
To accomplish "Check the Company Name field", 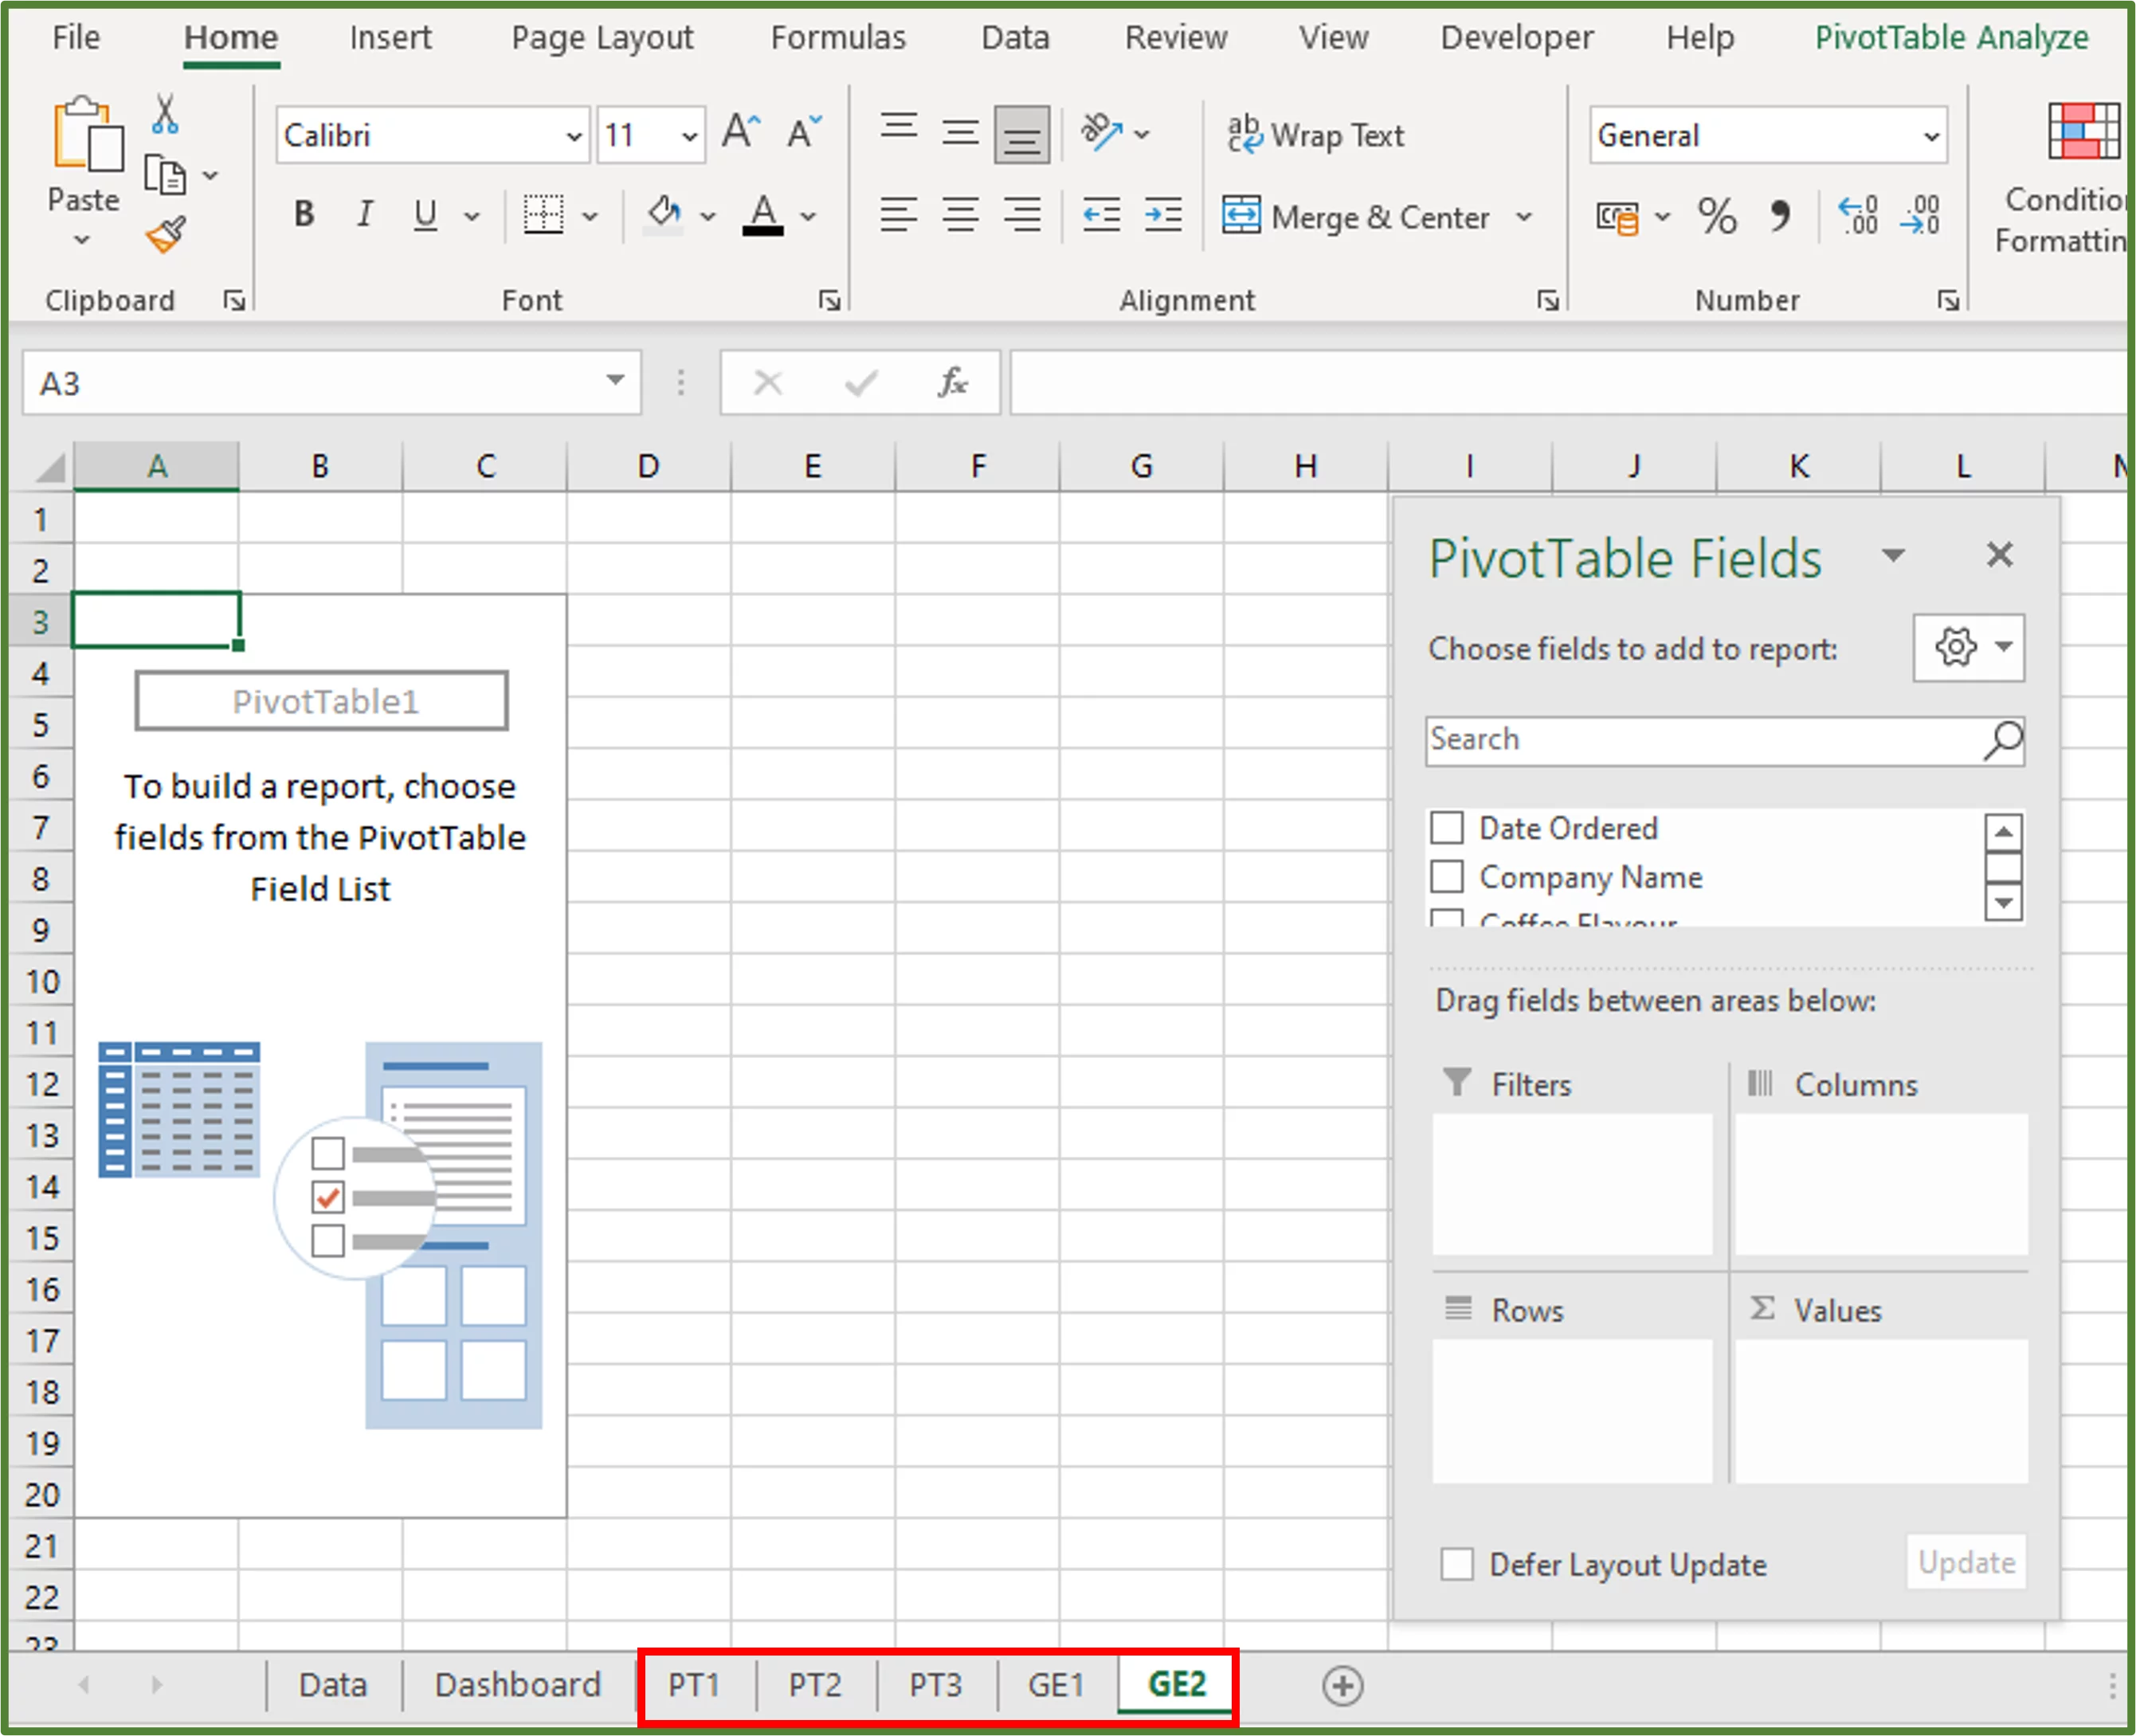I will pos(1447,876).
